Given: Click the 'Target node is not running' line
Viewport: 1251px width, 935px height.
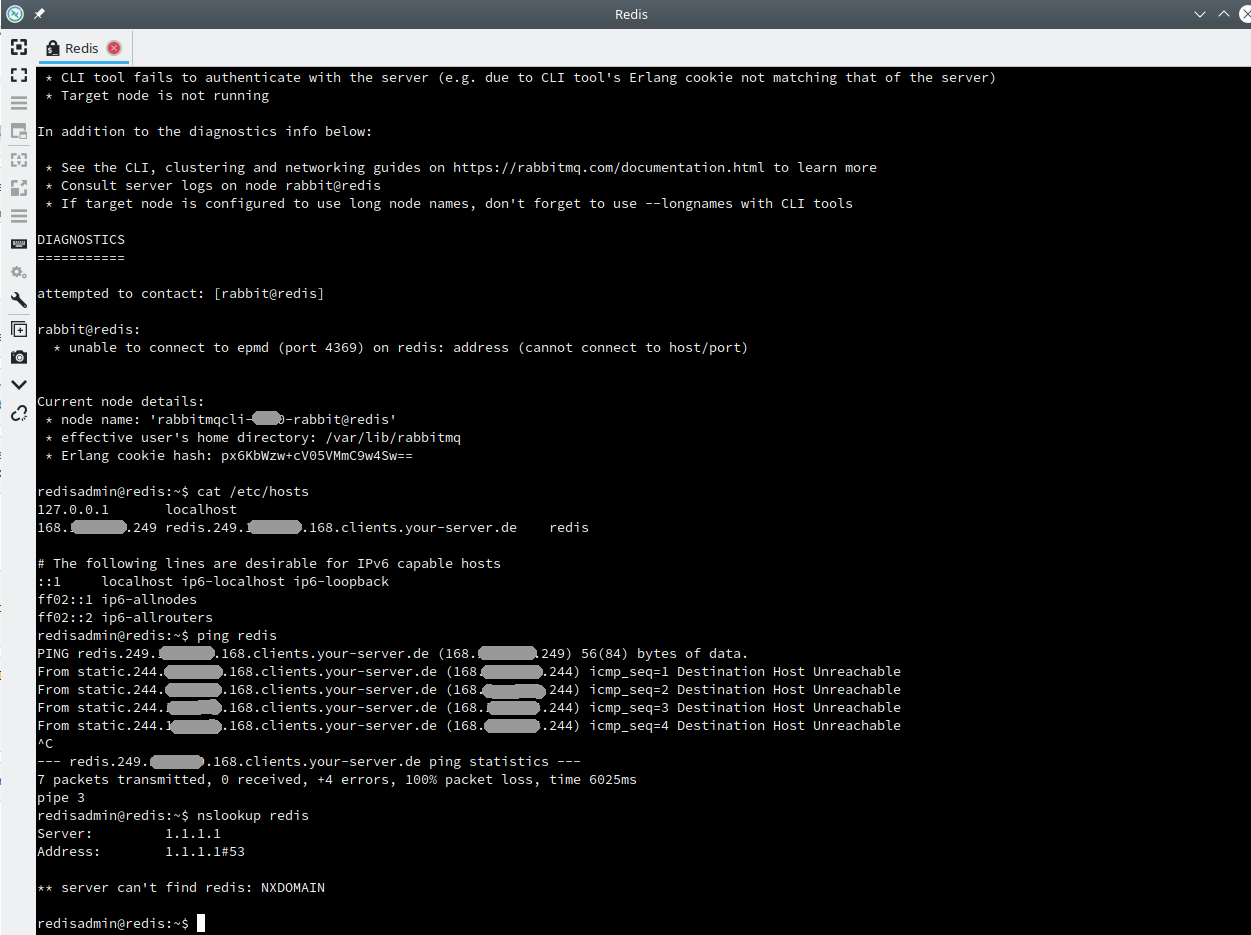Looking at the screenshot, I should 157,96.
